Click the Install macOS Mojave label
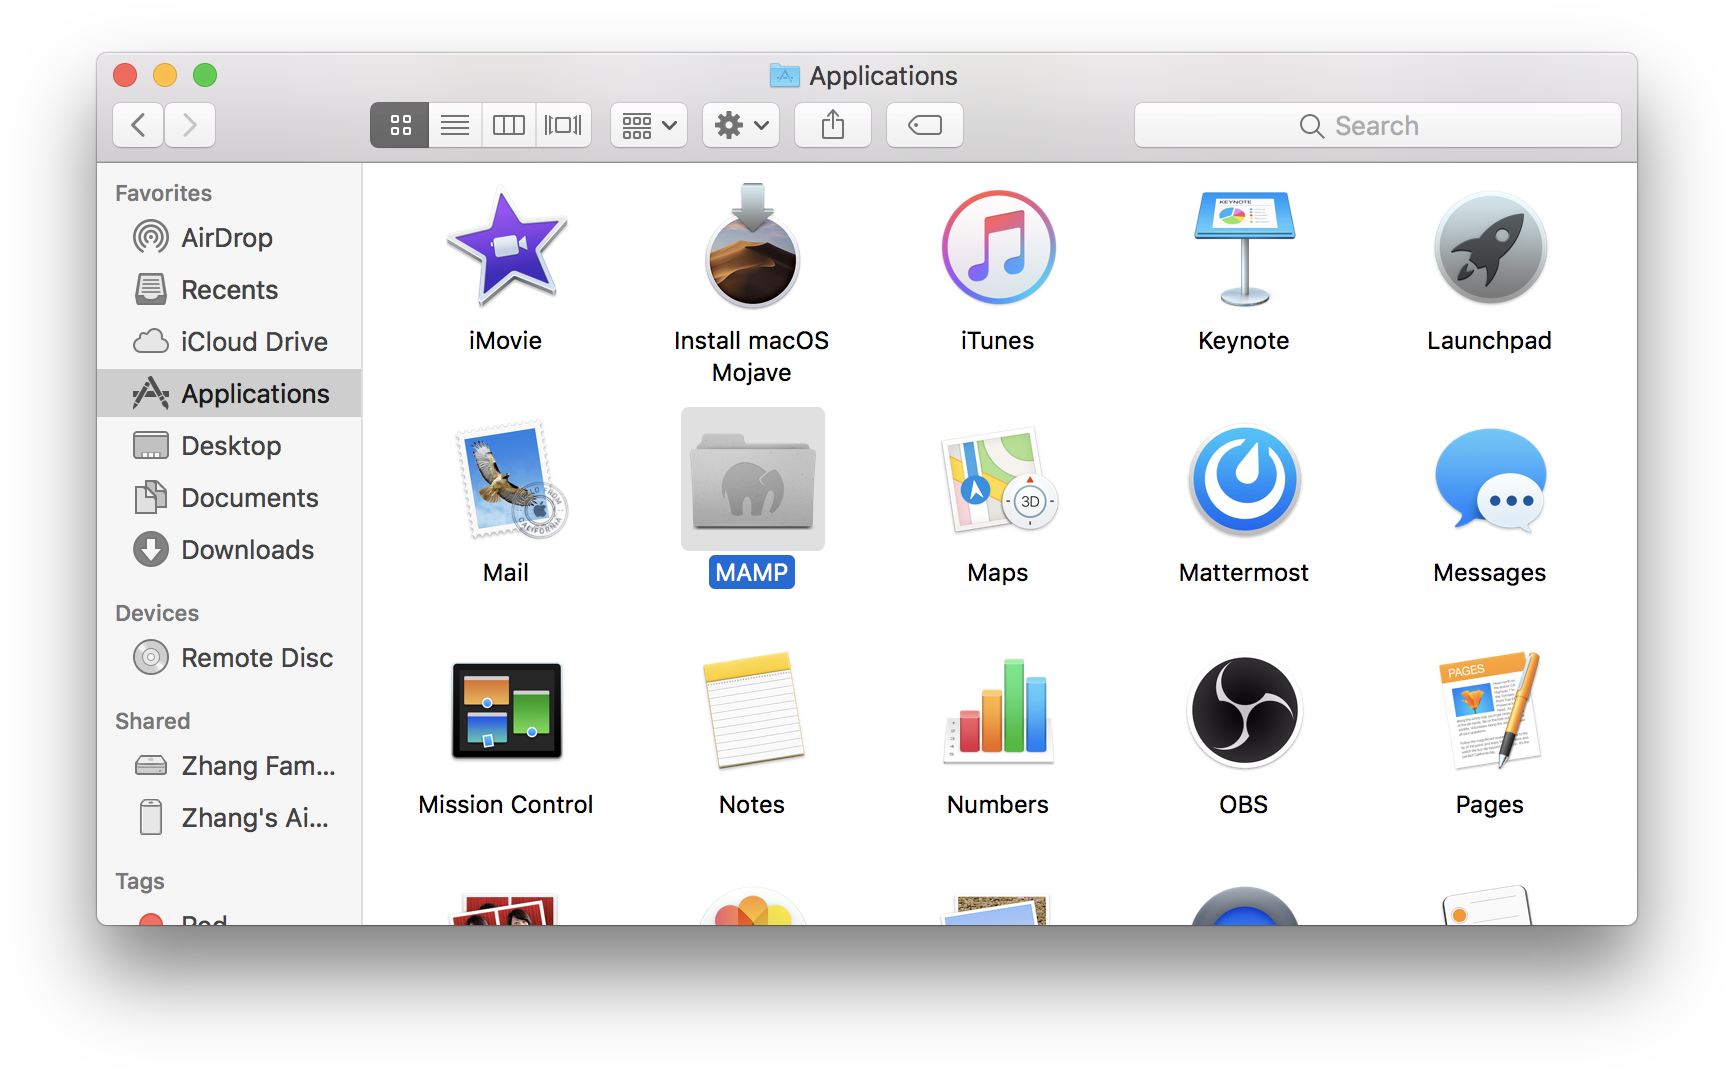This screenshot has height=1073, width=1733. pyautogui.click(x=752, y=356)
